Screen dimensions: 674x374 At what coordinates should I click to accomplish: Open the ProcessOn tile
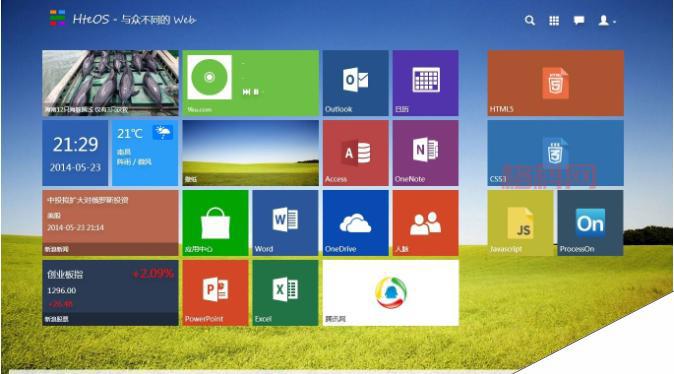click(591, 223)
